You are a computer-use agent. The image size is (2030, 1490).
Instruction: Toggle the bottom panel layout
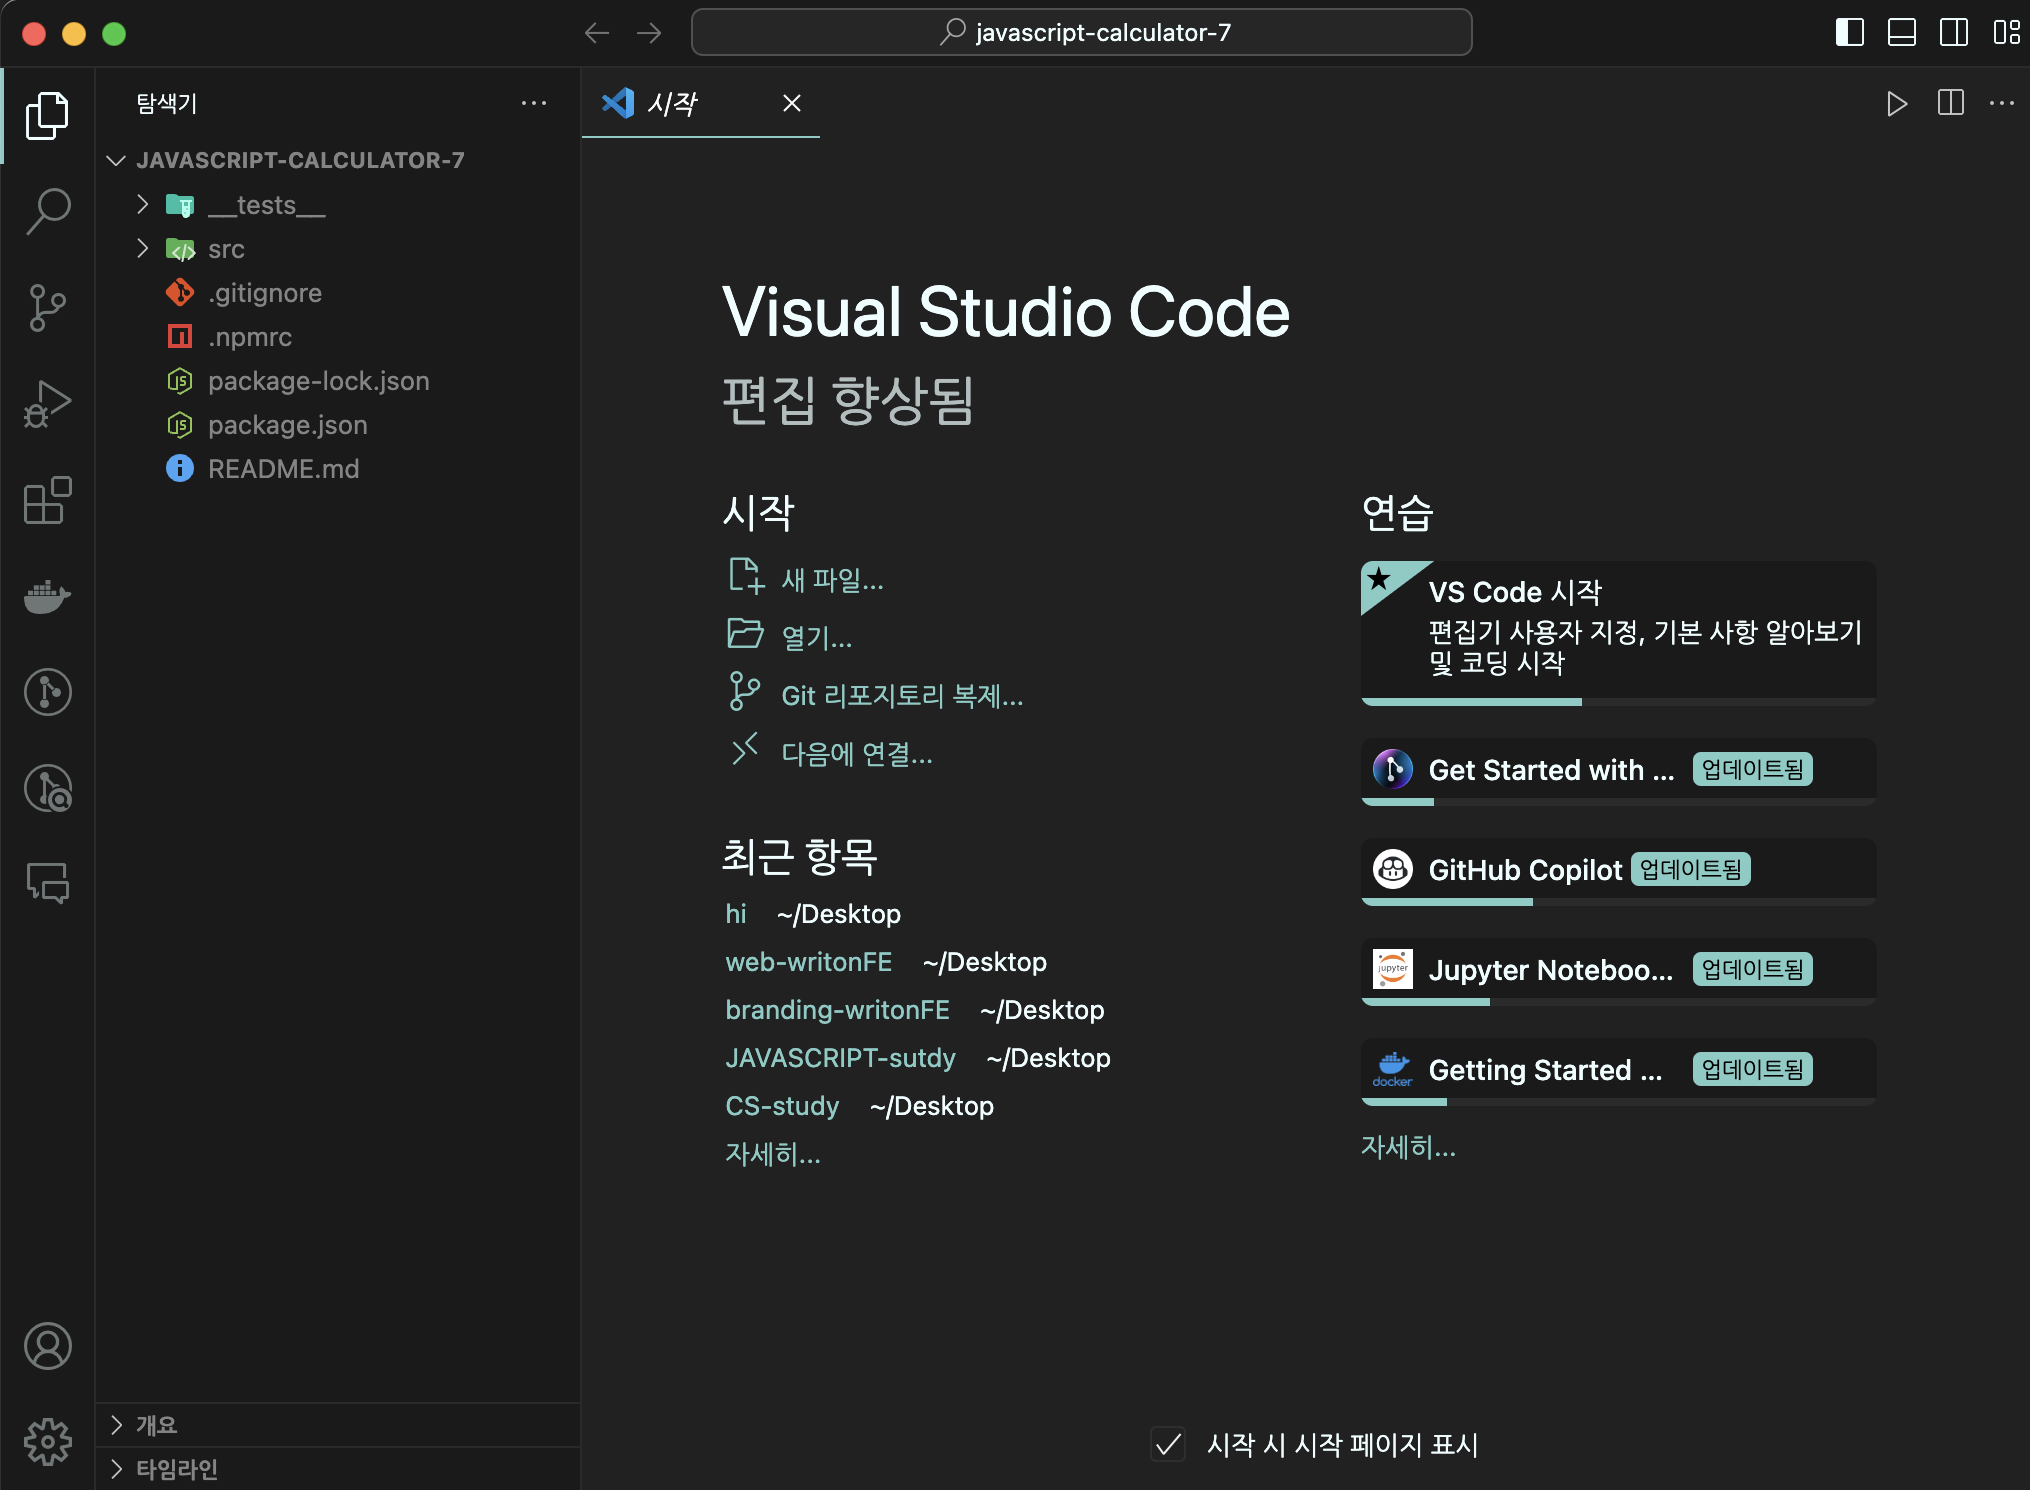1902,33
